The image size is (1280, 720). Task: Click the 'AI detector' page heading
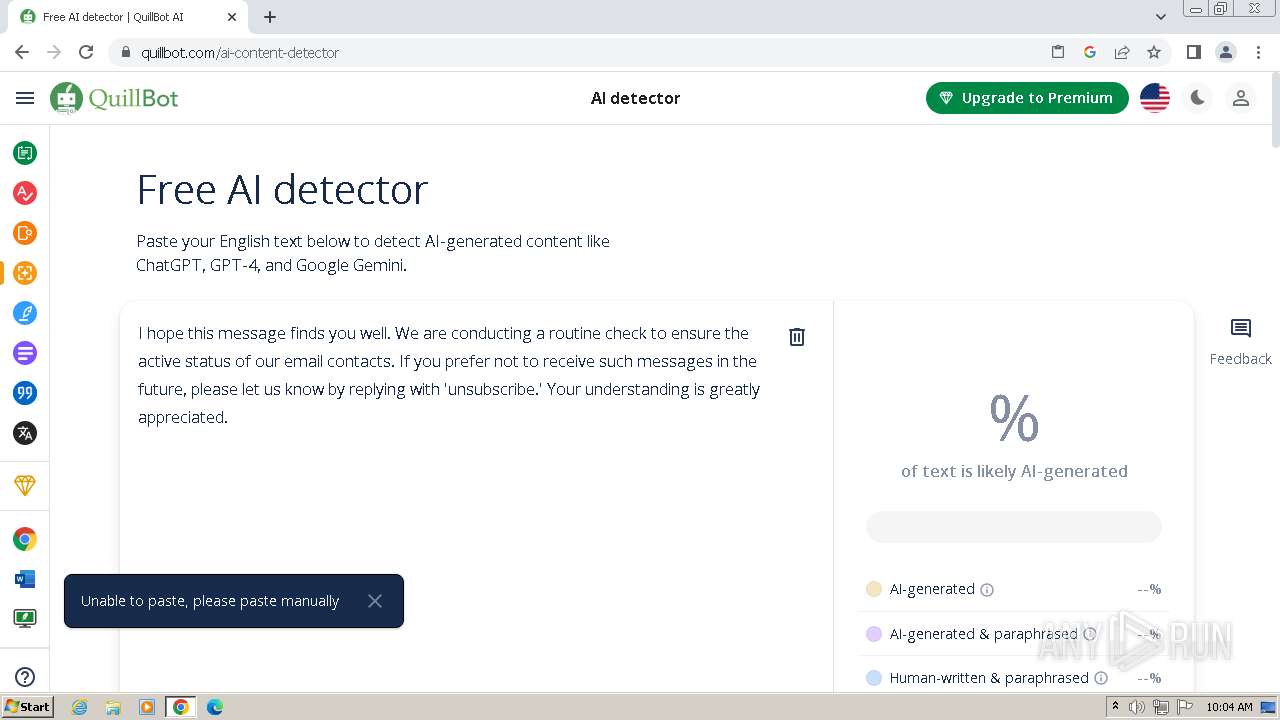click(x=635, y=98)
